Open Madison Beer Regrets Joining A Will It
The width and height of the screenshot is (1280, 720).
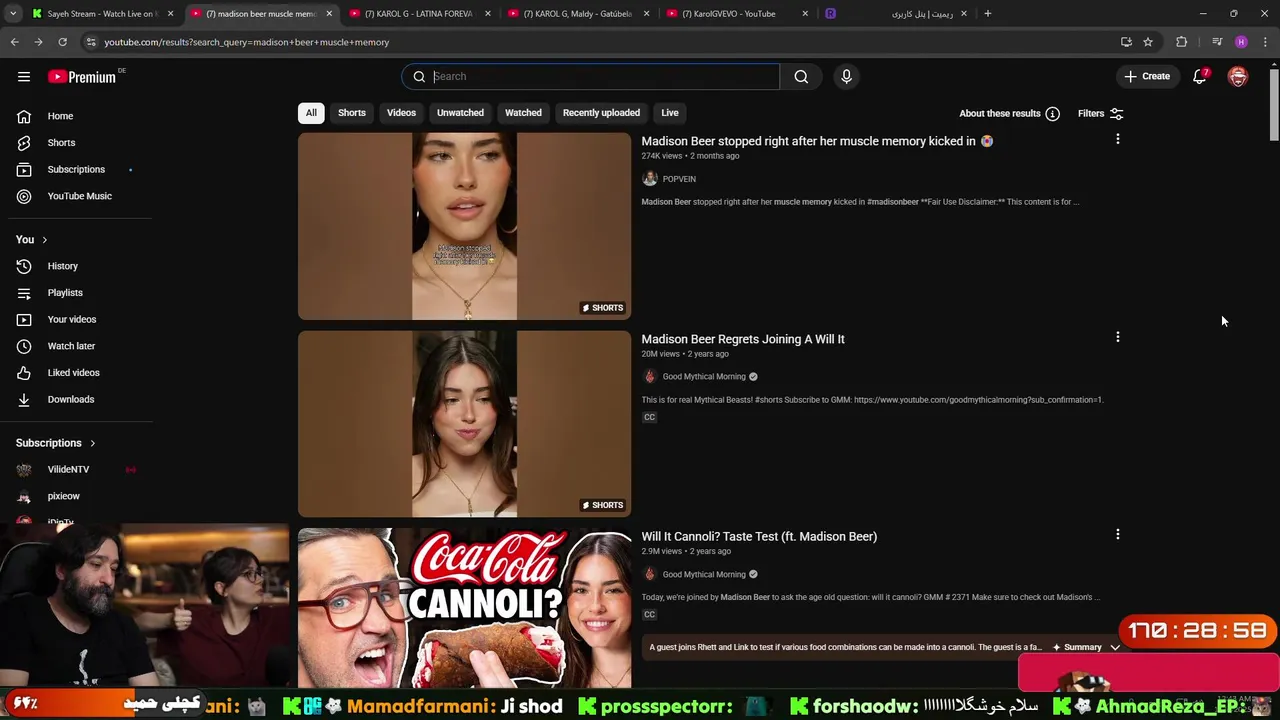(743, 339)
